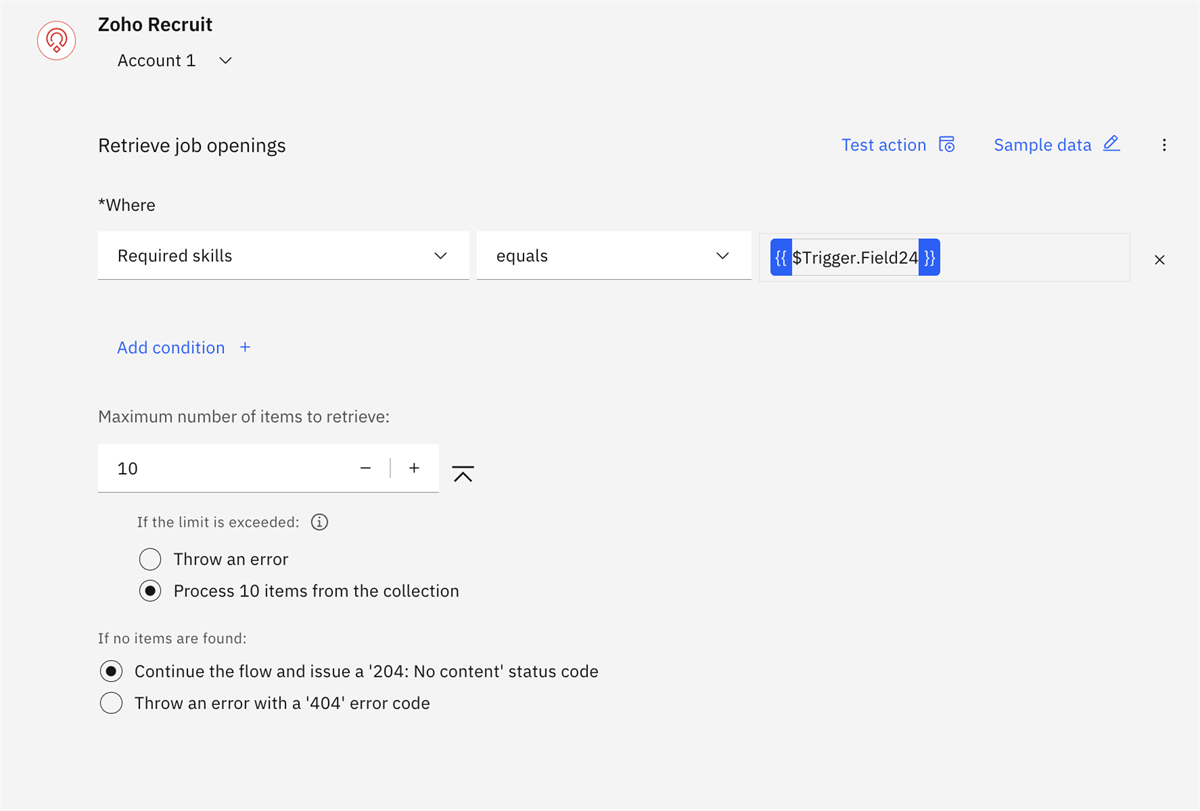Click the Add condition link

click(171, 348)
